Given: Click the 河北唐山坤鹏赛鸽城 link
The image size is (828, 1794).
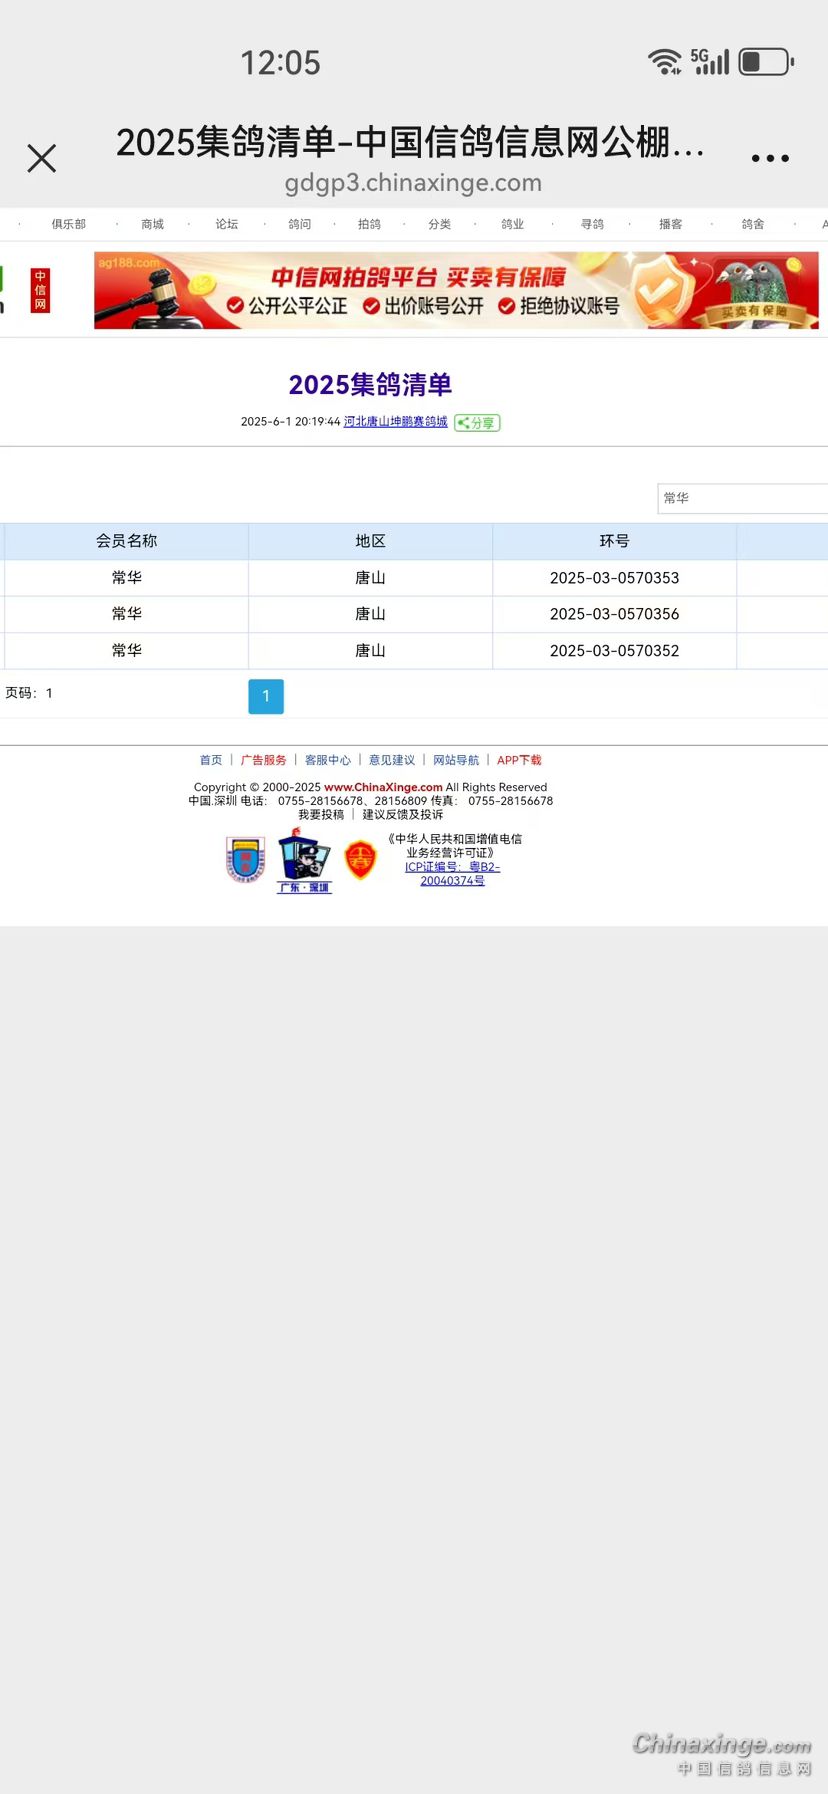Looking at the screenshot, I should pyautogui.click(x=395, y=422).
